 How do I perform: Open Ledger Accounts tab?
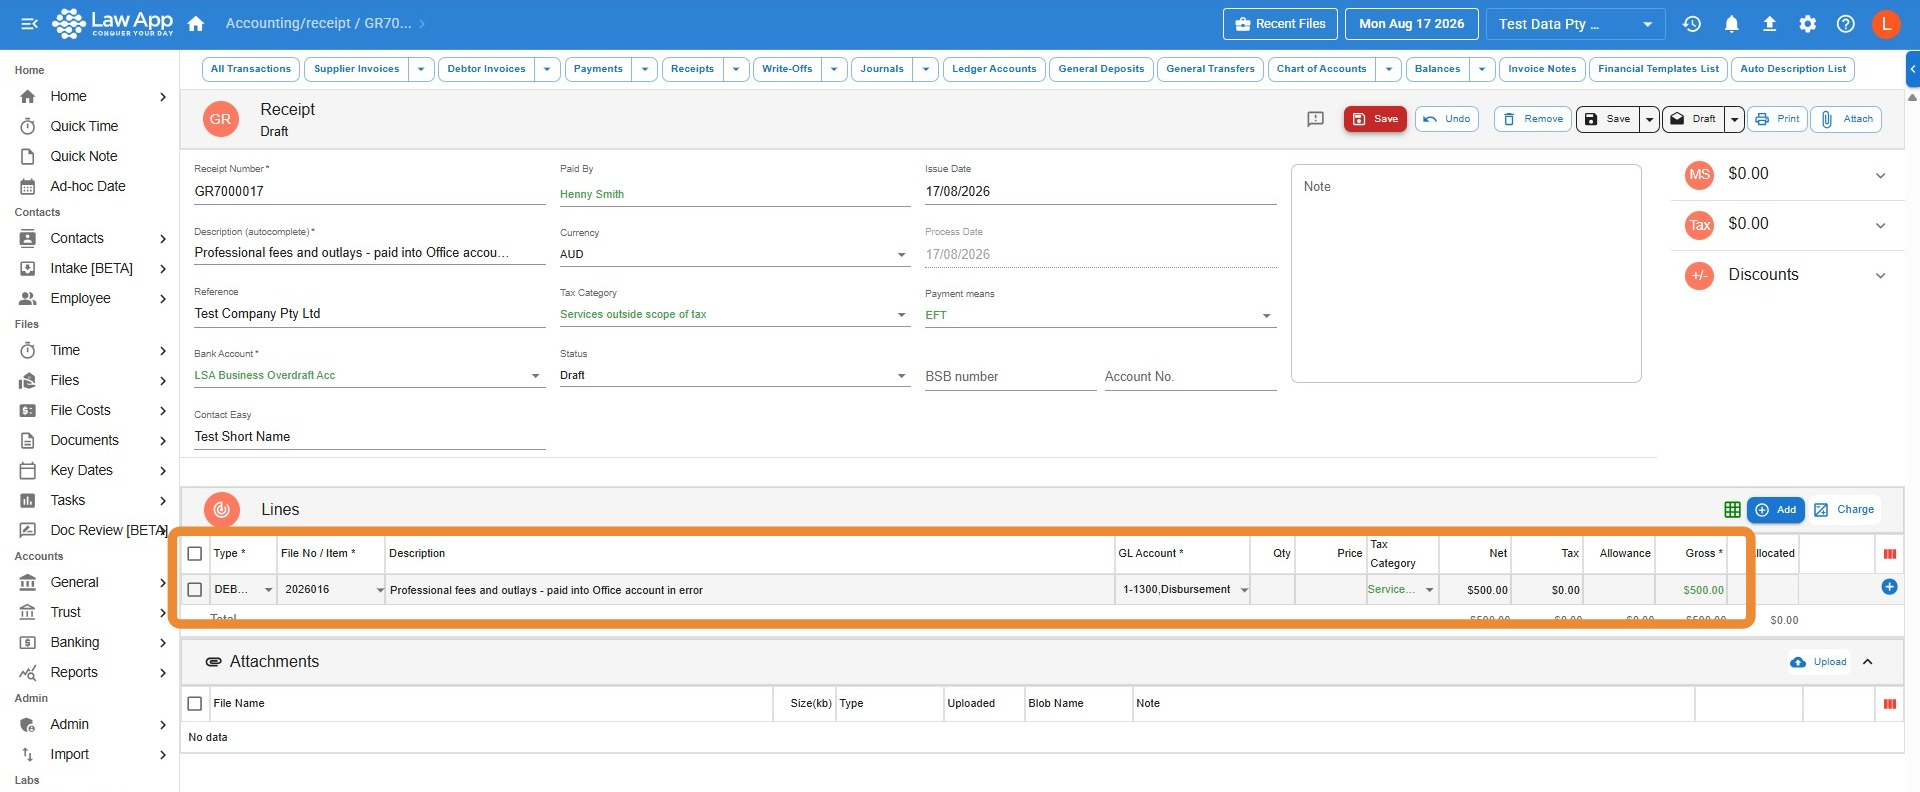(994, 69)
